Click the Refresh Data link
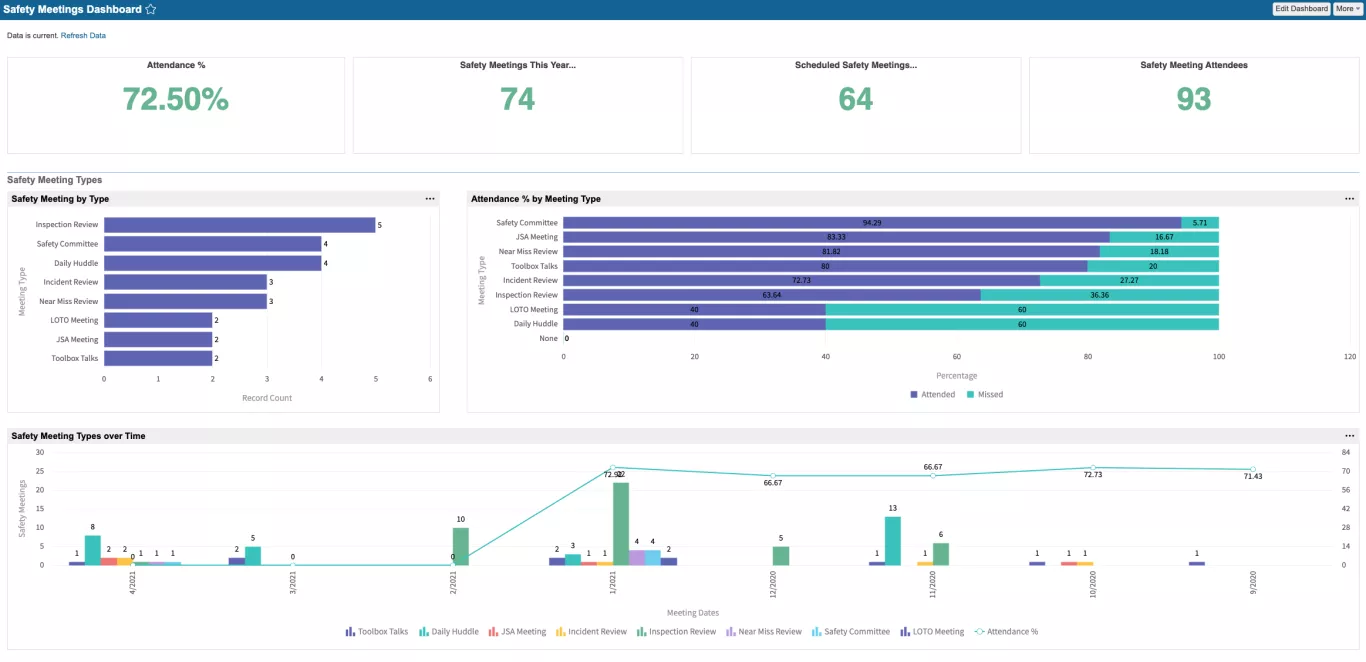The width and height of the screenshot is (1366, 662). click(83, 35)
